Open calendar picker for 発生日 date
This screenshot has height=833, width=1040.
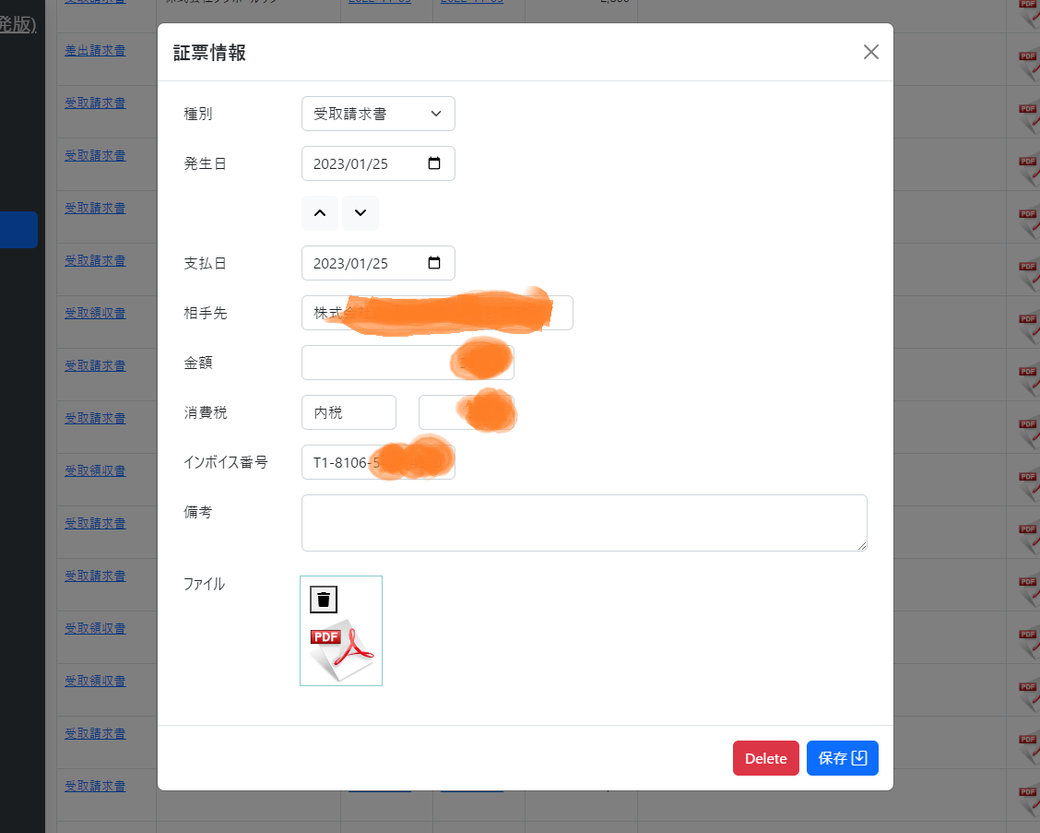click(x=434, y=164)
